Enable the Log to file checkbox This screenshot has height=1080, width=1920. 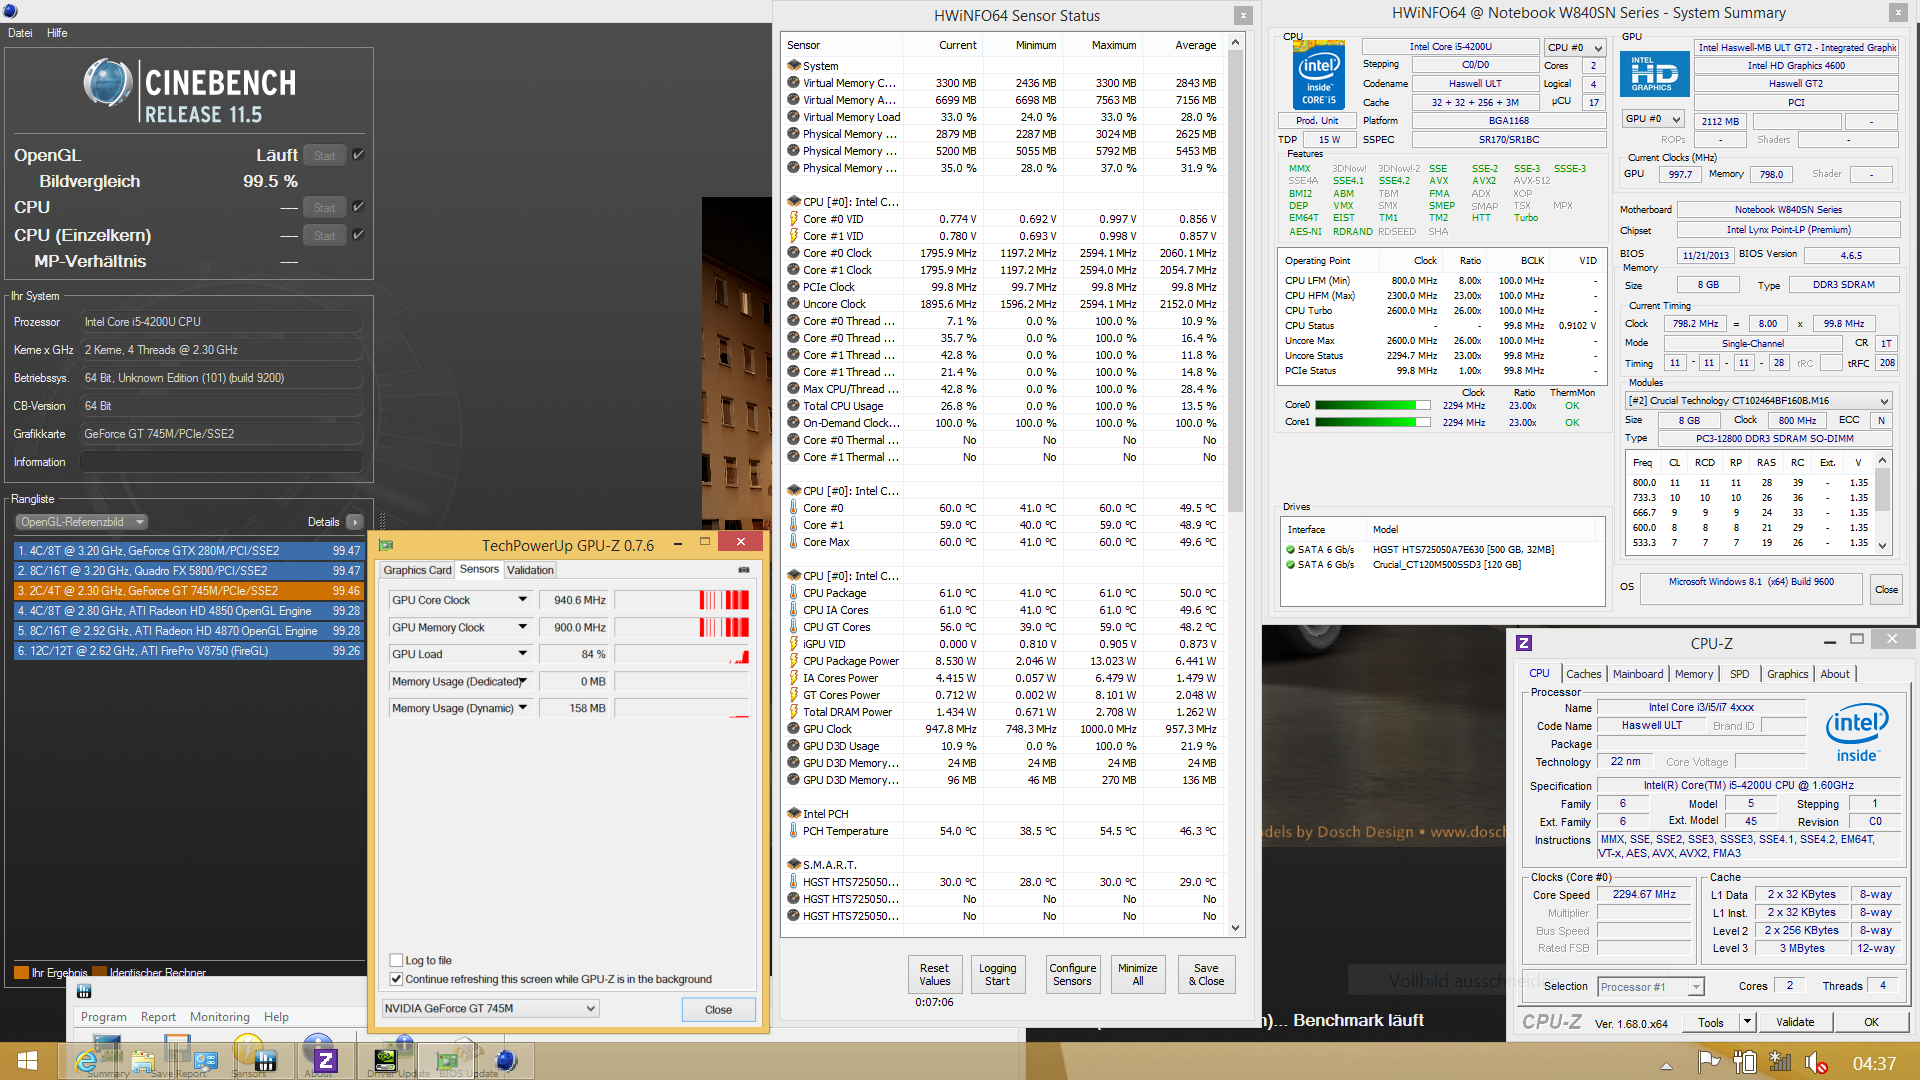click(x=397, y=960)
